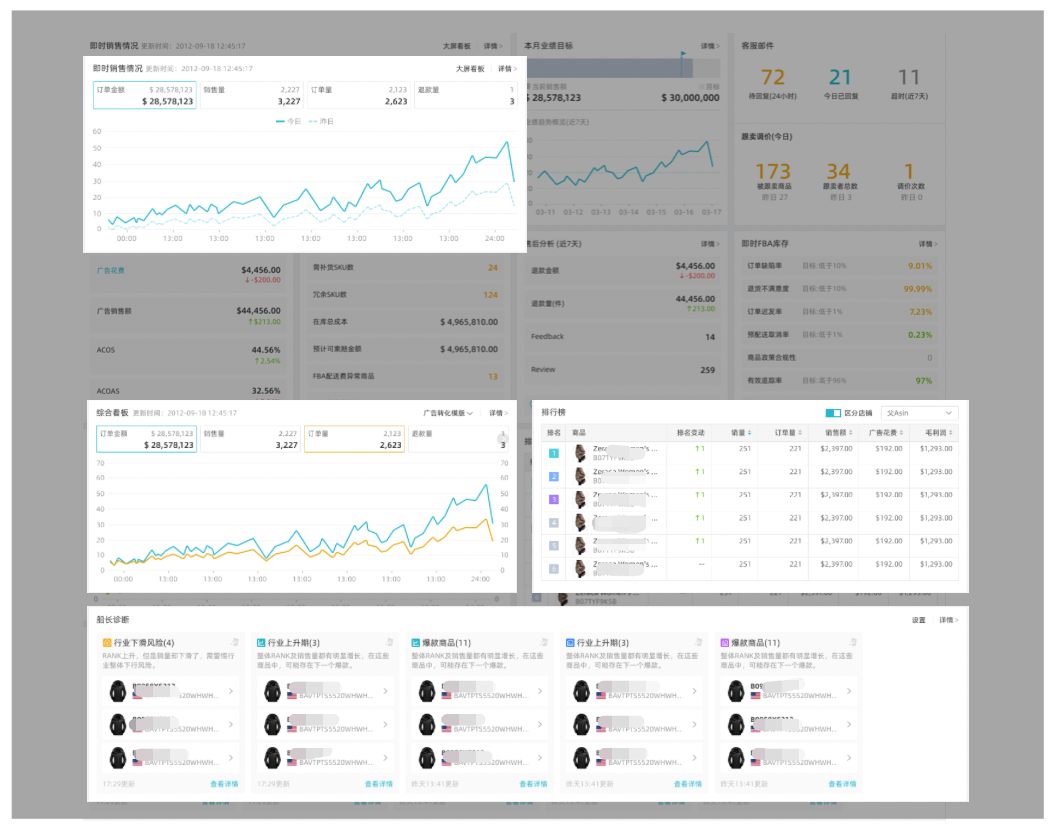This screenshot has height=839, width=1062.
Task: Click the 173 被跟卖商品 count
Action: point(773,171)
